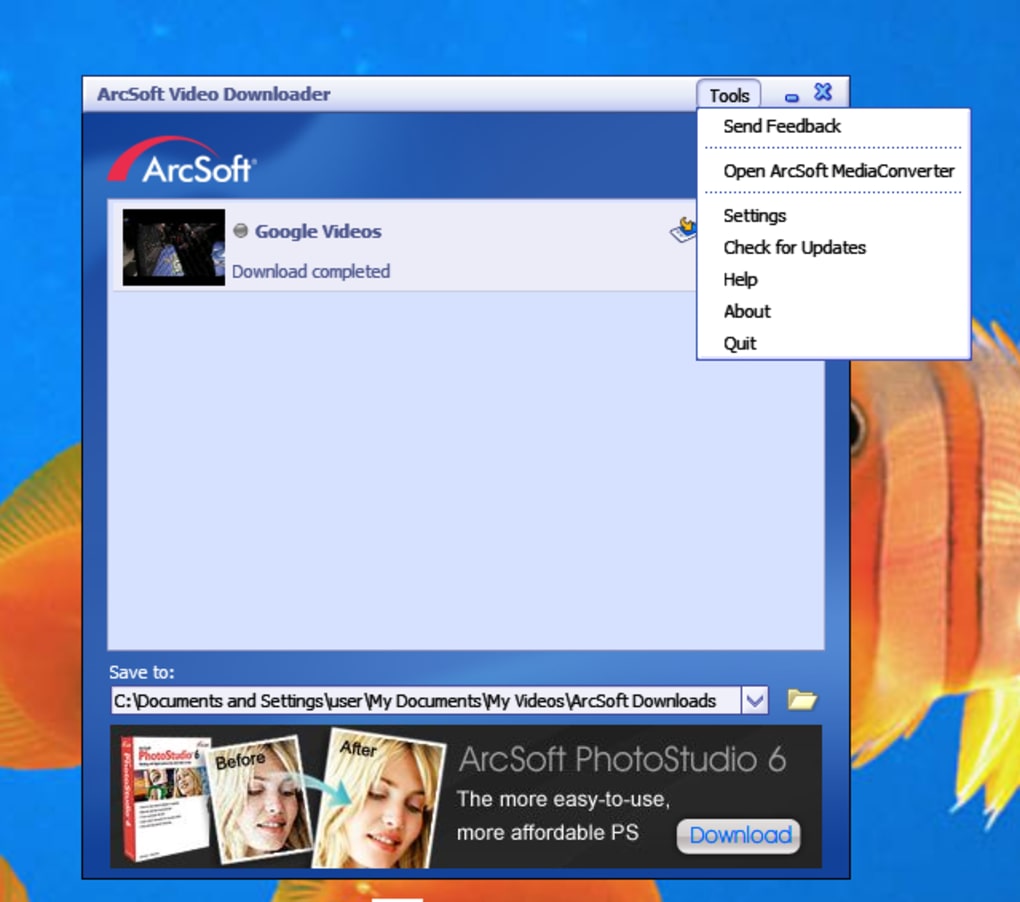Click the Save to: label
Image resolution: width=1020 pixels, height=902 pixels.
[x=142, y=672]
